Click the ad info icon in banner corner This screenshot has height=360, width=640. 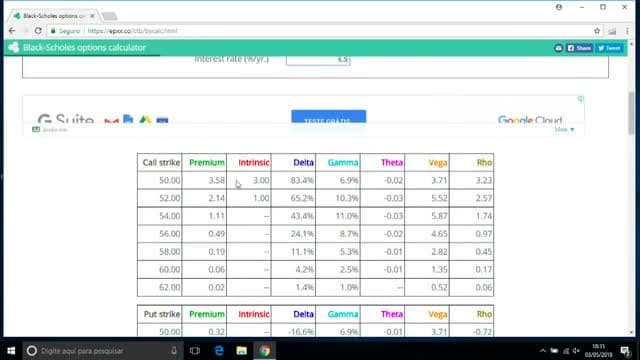coord(580,99)
